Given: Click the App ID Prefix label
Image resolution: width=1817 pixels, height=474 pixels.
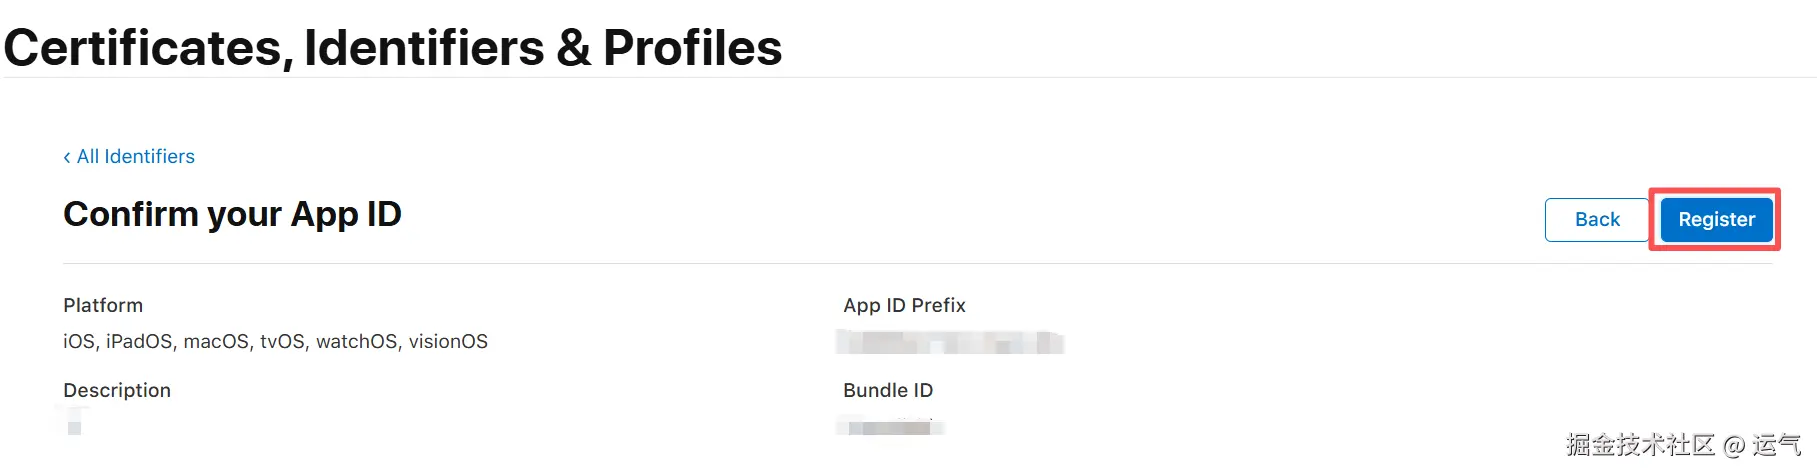Looking at the screenshot, I should [904, 305].
